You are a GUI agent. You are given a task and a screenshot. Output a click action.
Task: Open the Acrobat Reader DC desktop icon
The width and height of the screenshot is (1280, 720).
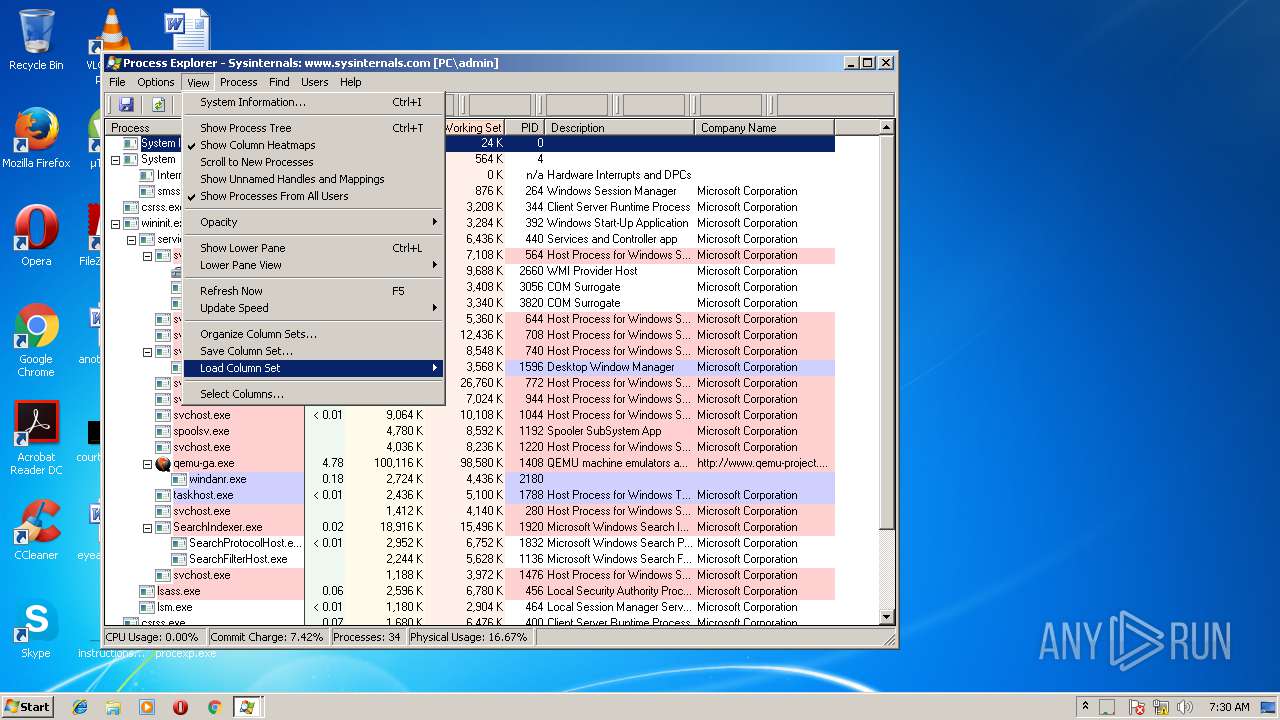[x=36, y=438]
